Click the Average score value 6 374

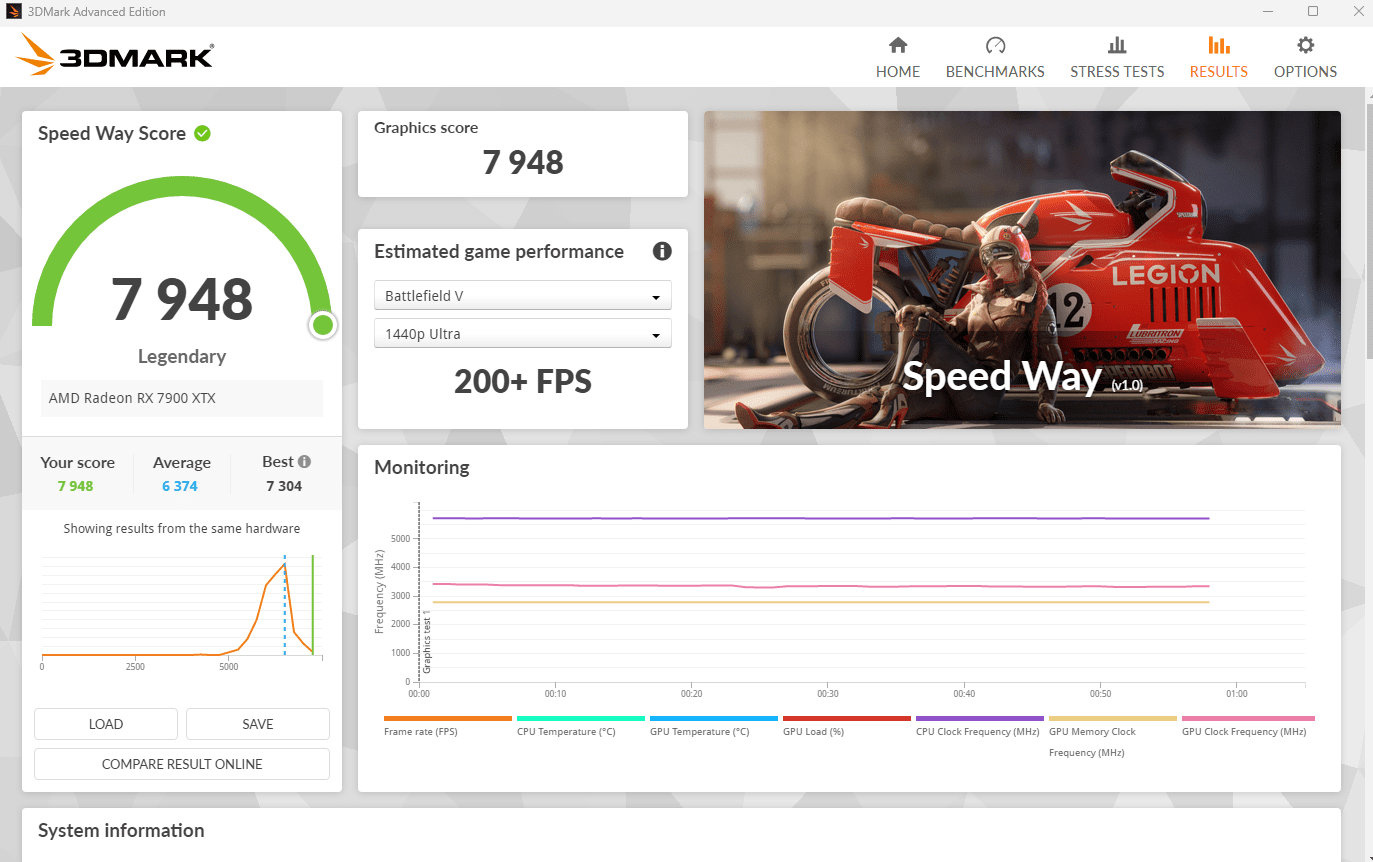coord(180,486)
